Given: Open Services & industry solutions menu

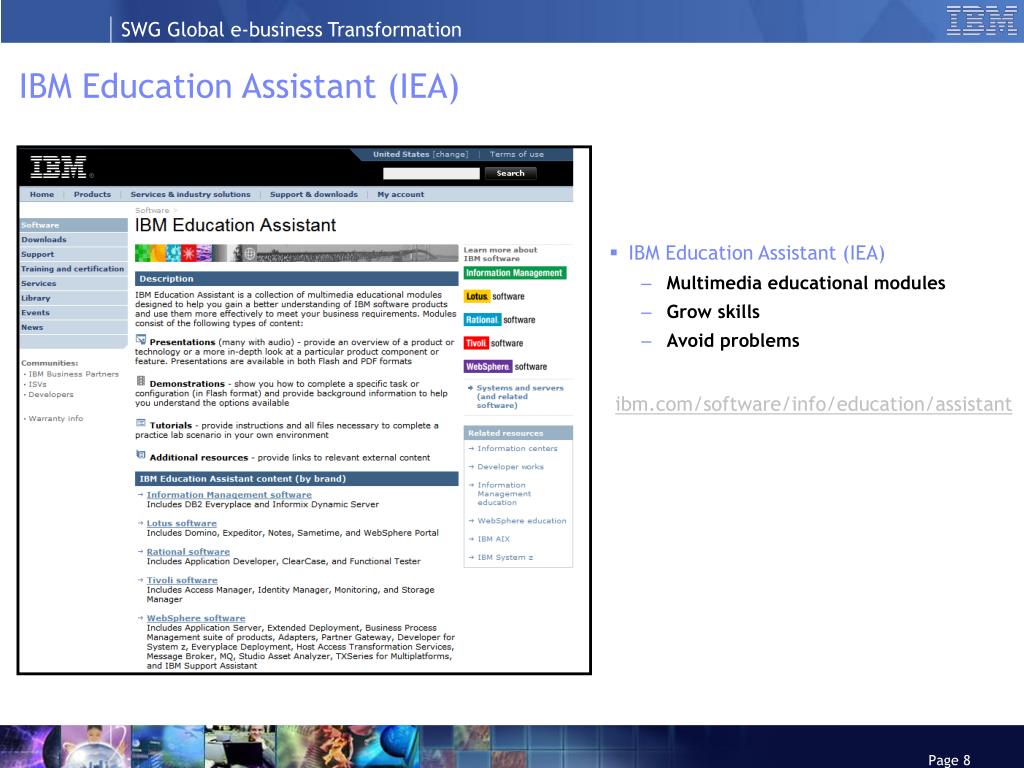Looking at the screenshot, I should (x=190, y=195).
